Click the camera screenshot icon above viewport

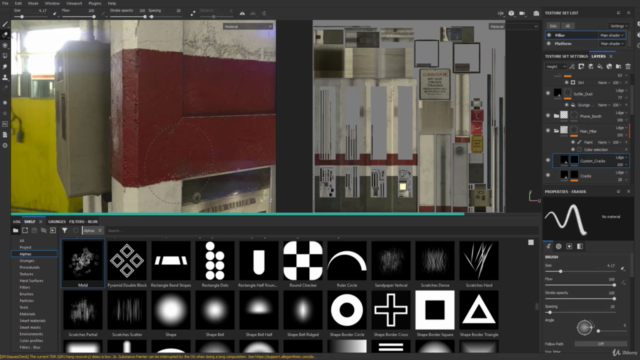click(536, 13)
